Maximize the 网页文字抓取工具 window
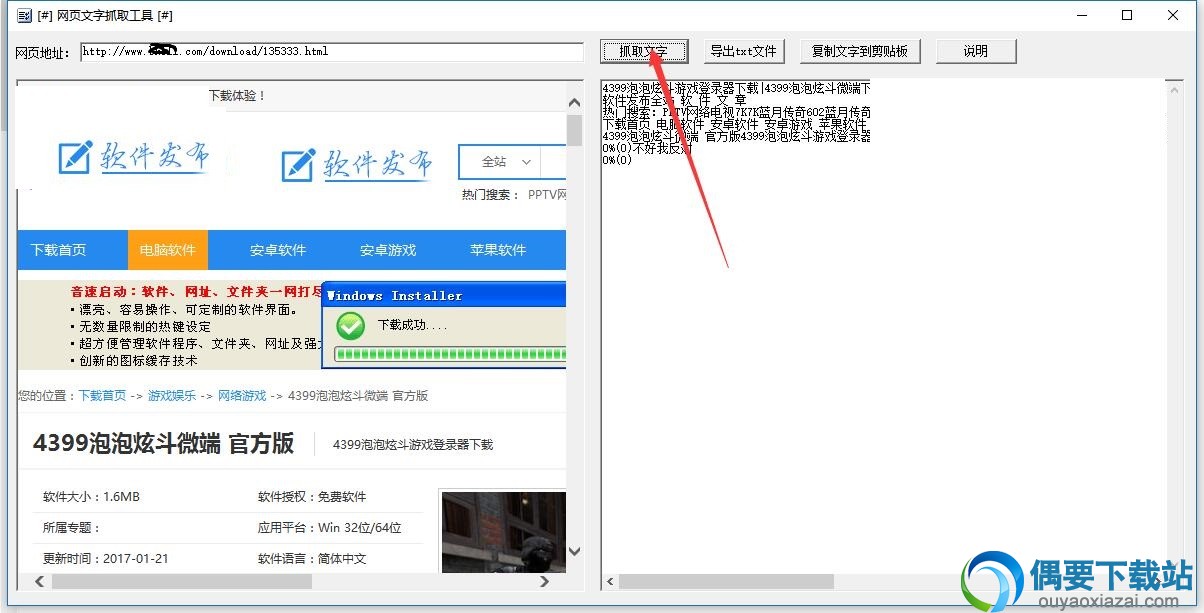 [x=1127, y=15]
